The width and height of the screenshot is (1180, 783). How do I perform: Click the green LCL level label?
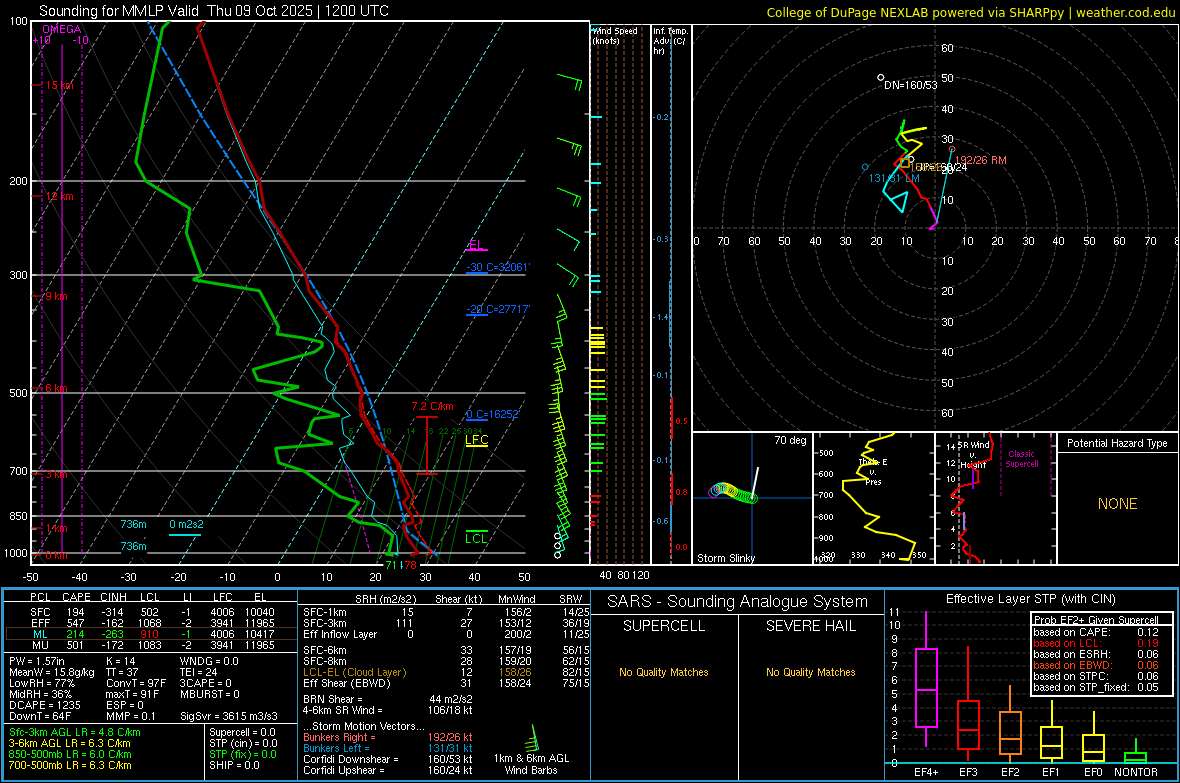[x=476, y=538]
